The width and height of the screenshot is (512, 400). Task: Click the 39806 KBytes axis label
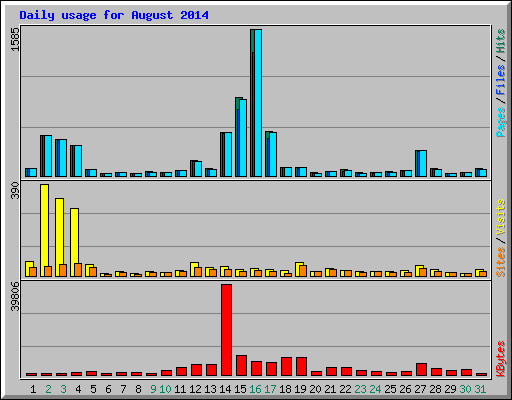point(15,296)
